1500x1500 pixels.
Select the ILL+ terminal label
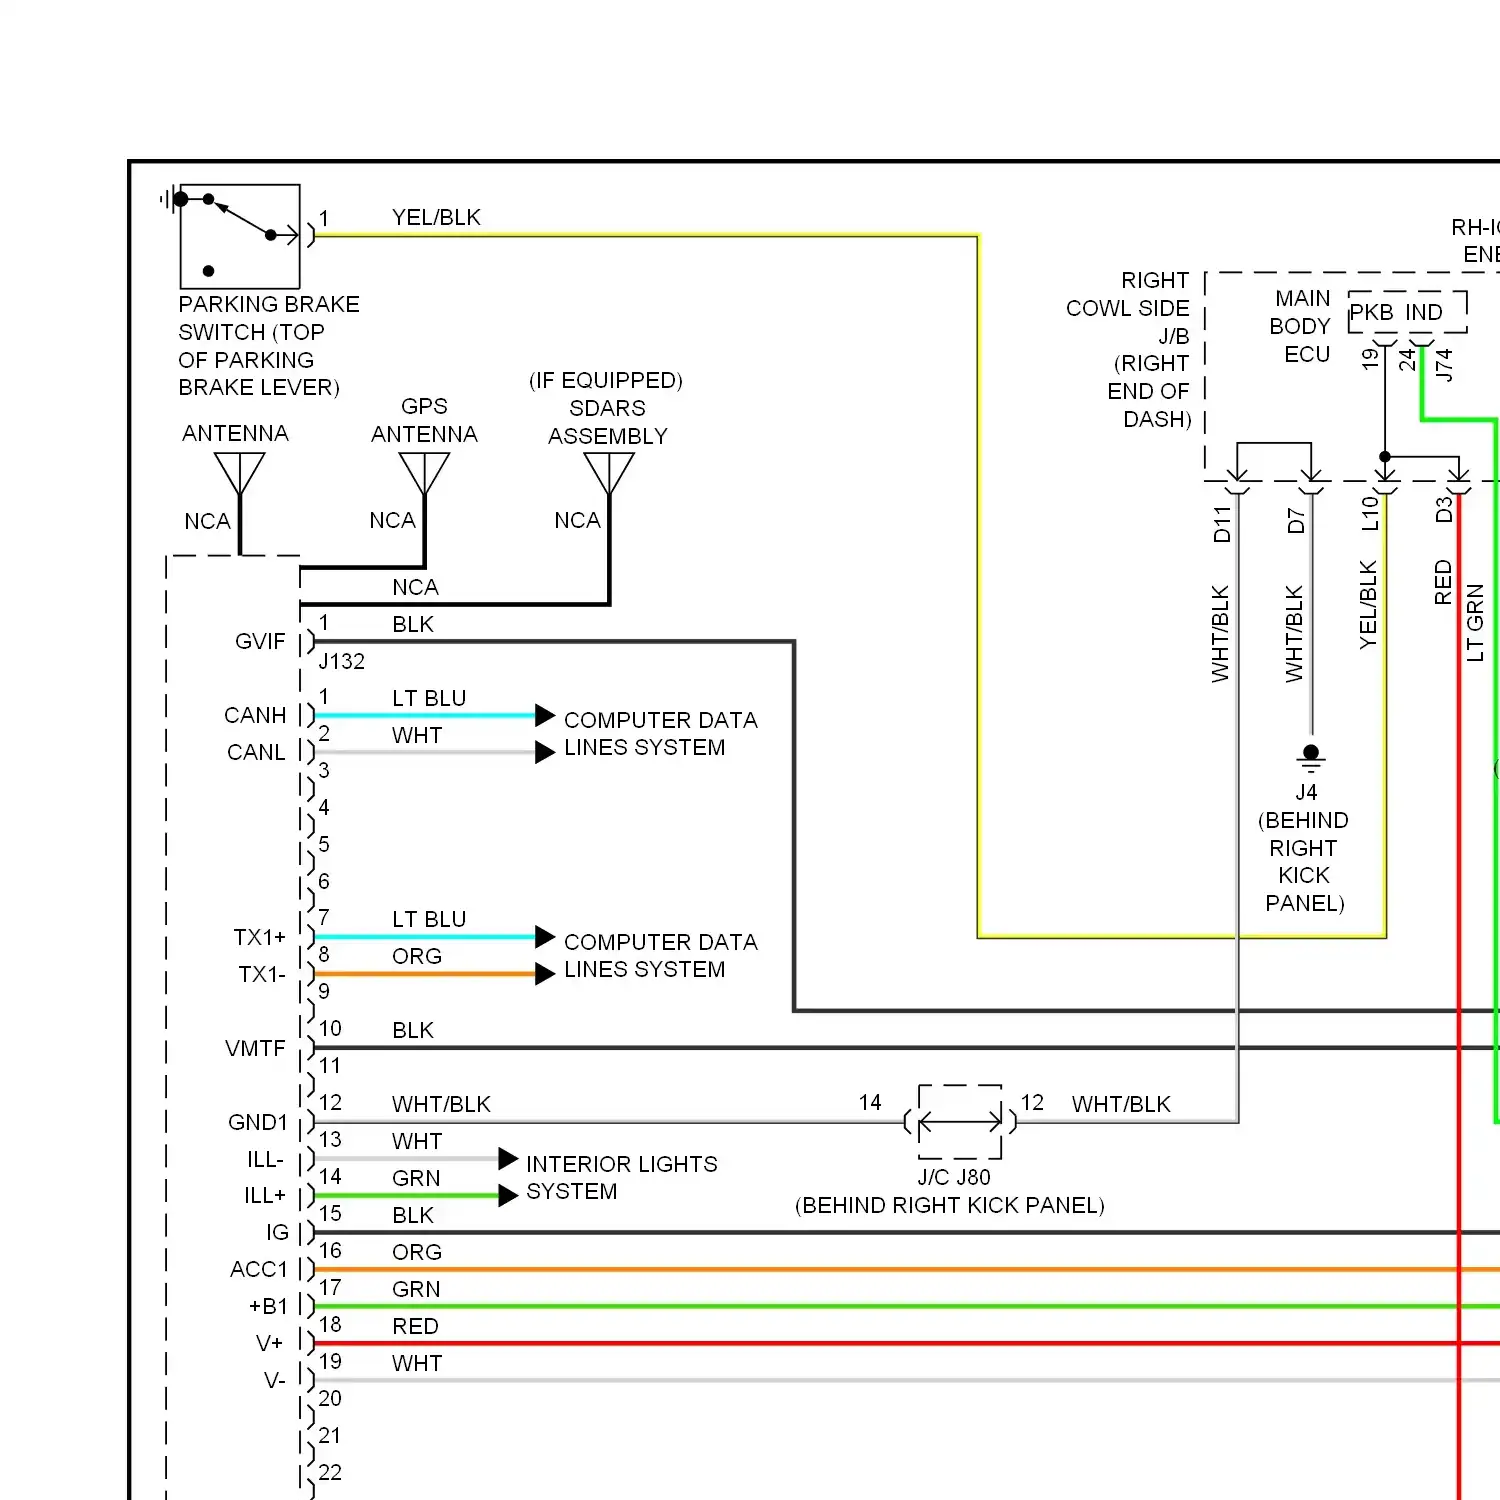click(265, 1195)
